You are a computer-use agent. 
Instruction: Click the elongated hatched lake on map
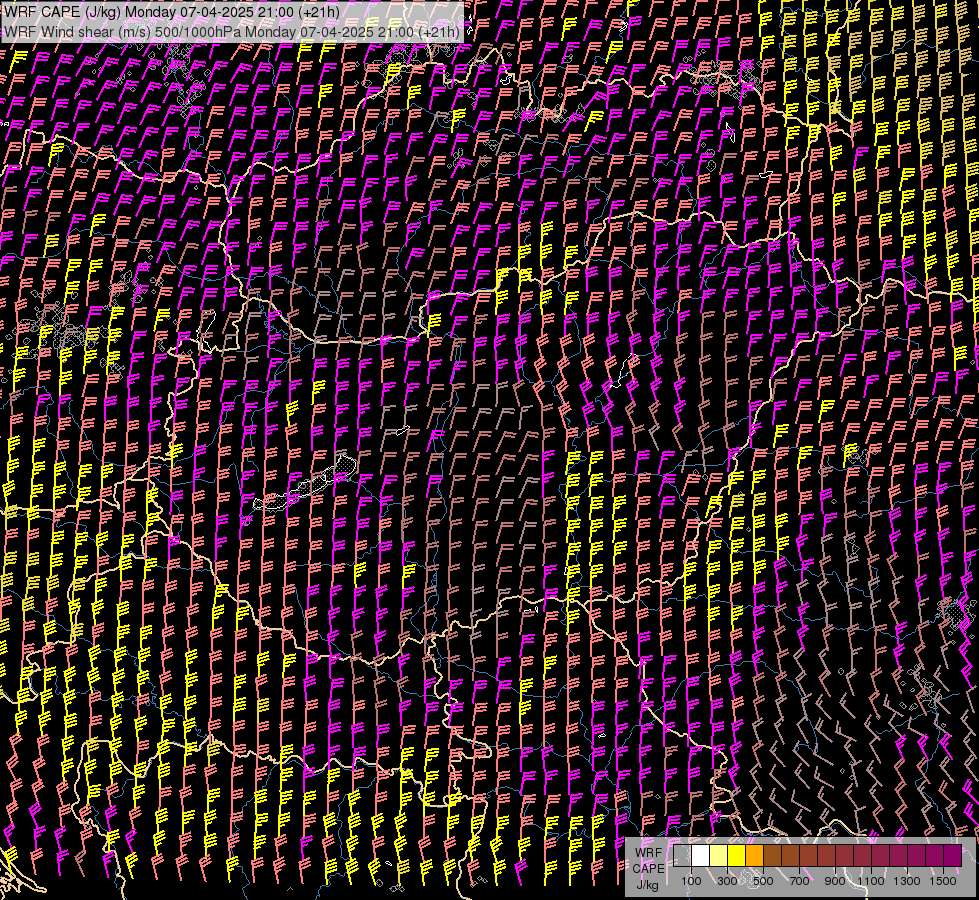(x=306, y=483)
